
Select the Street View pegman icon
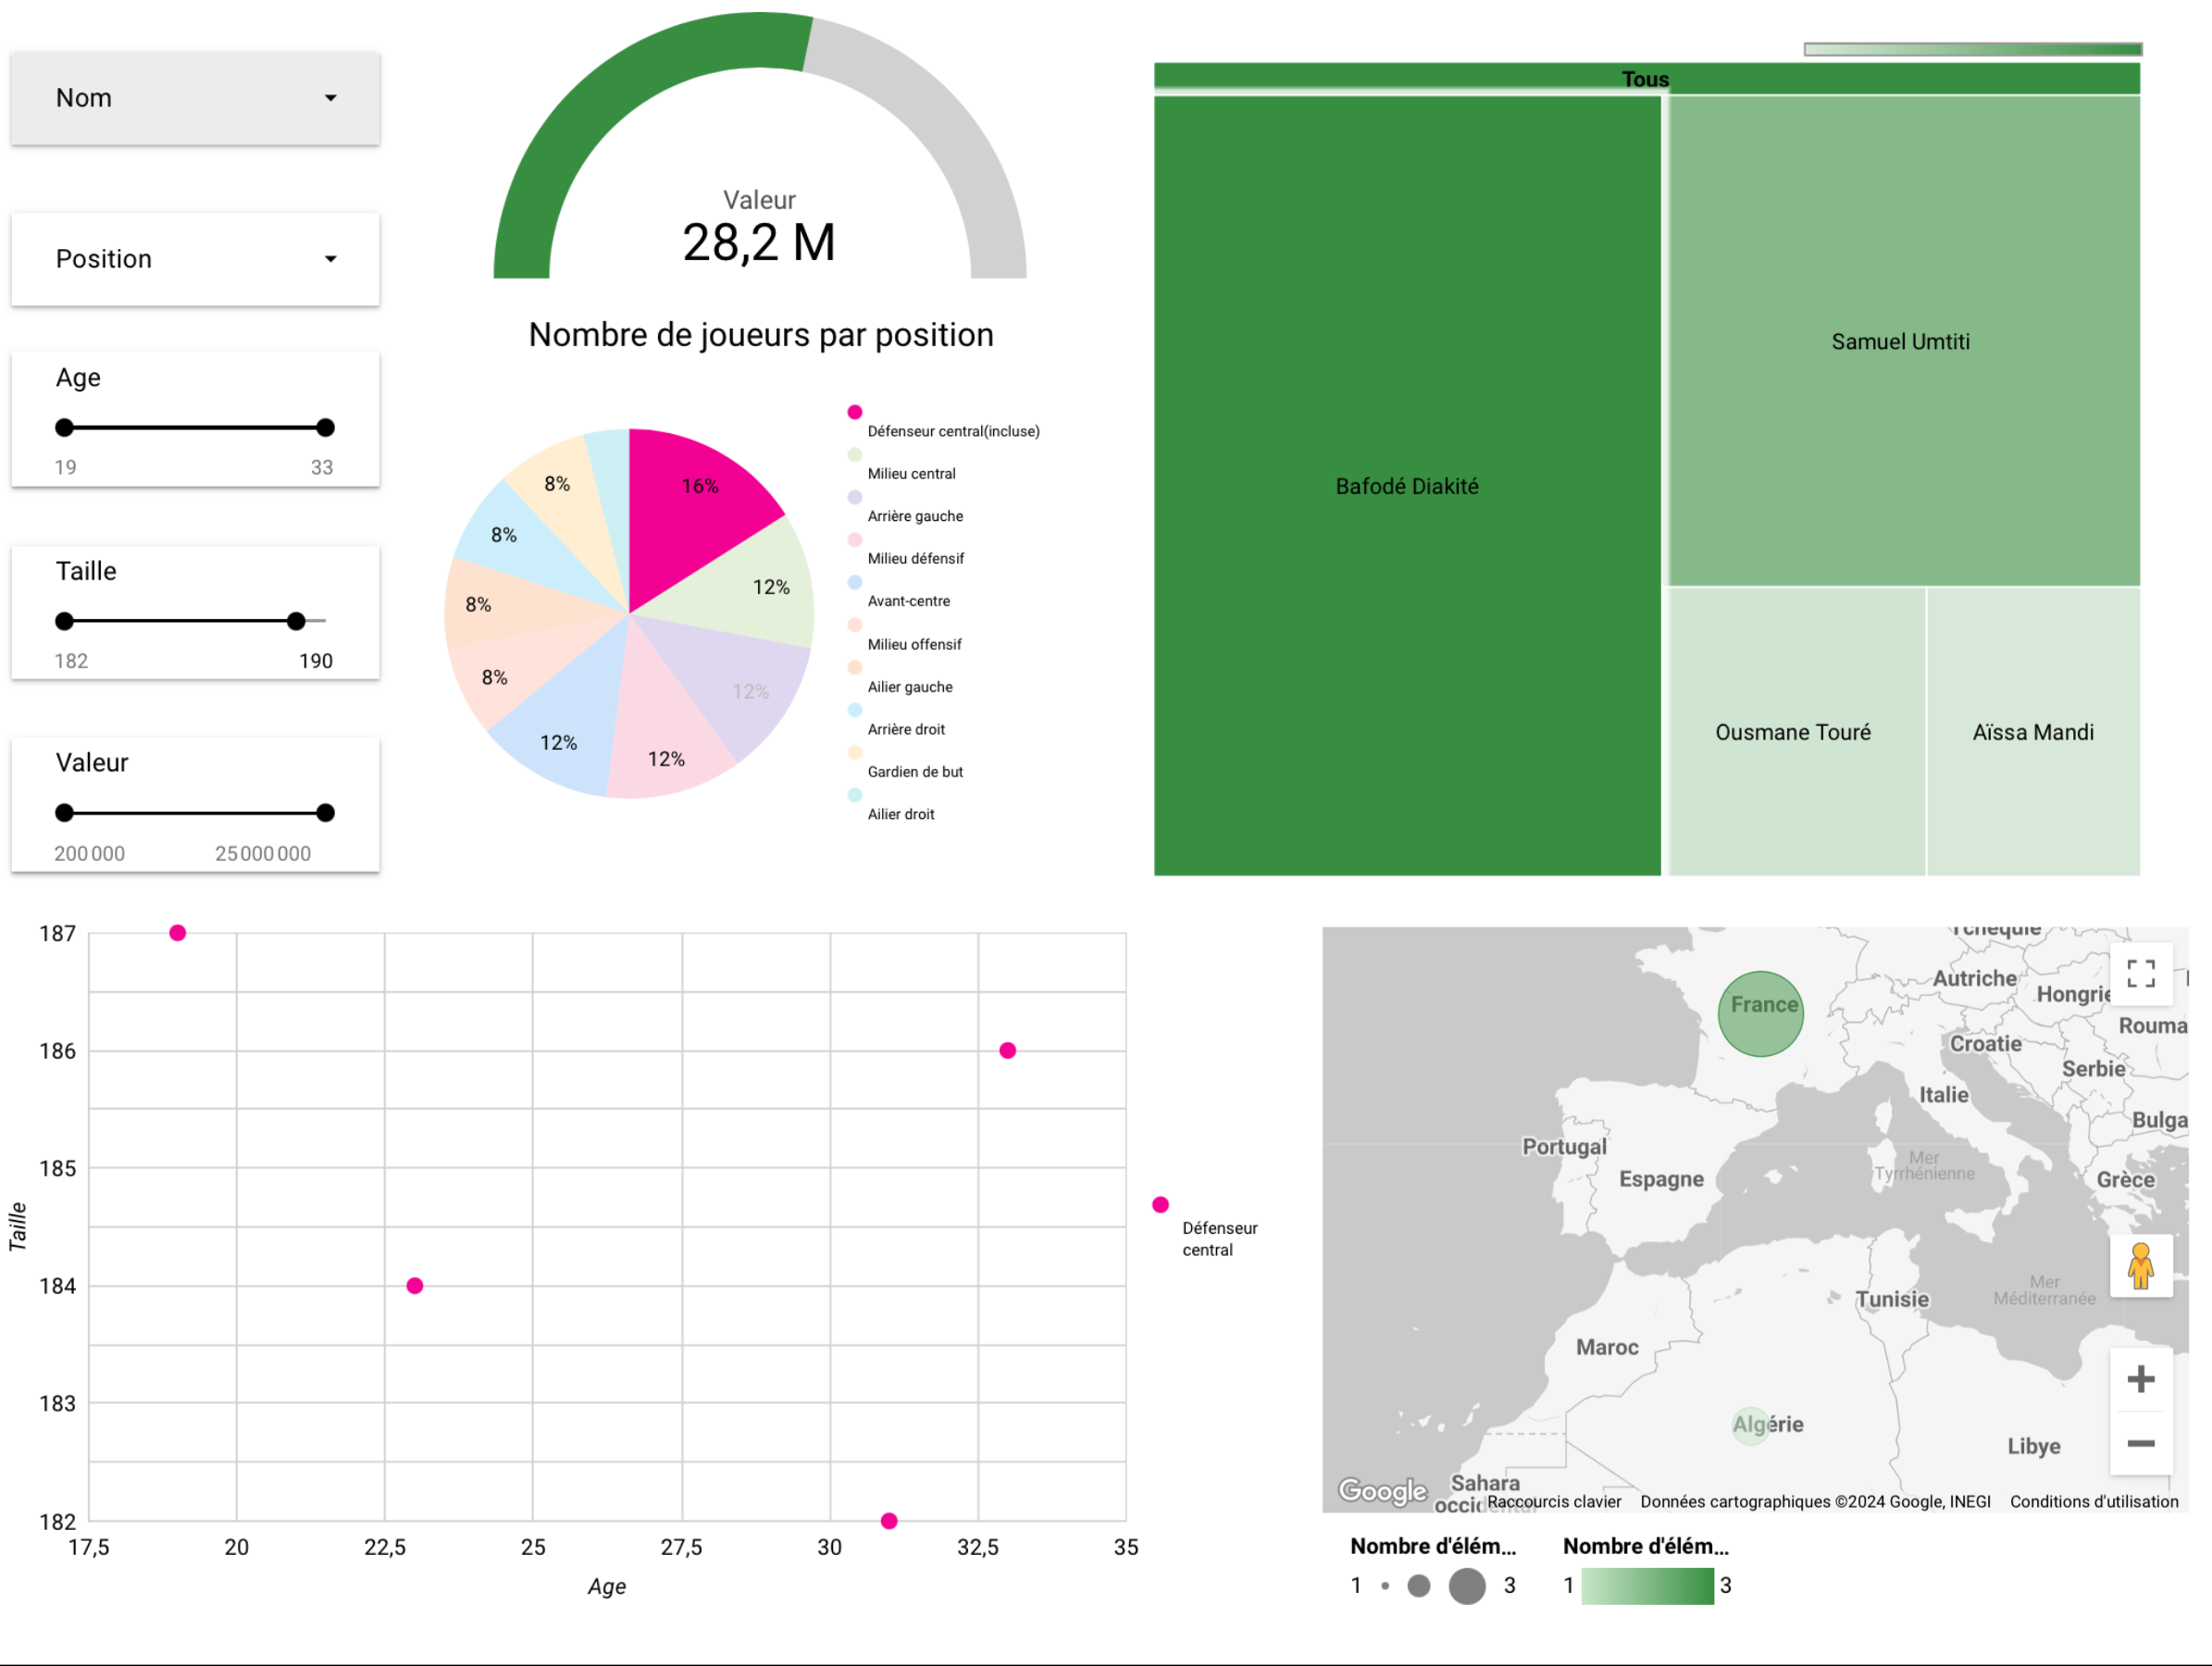point(2140,1266)
